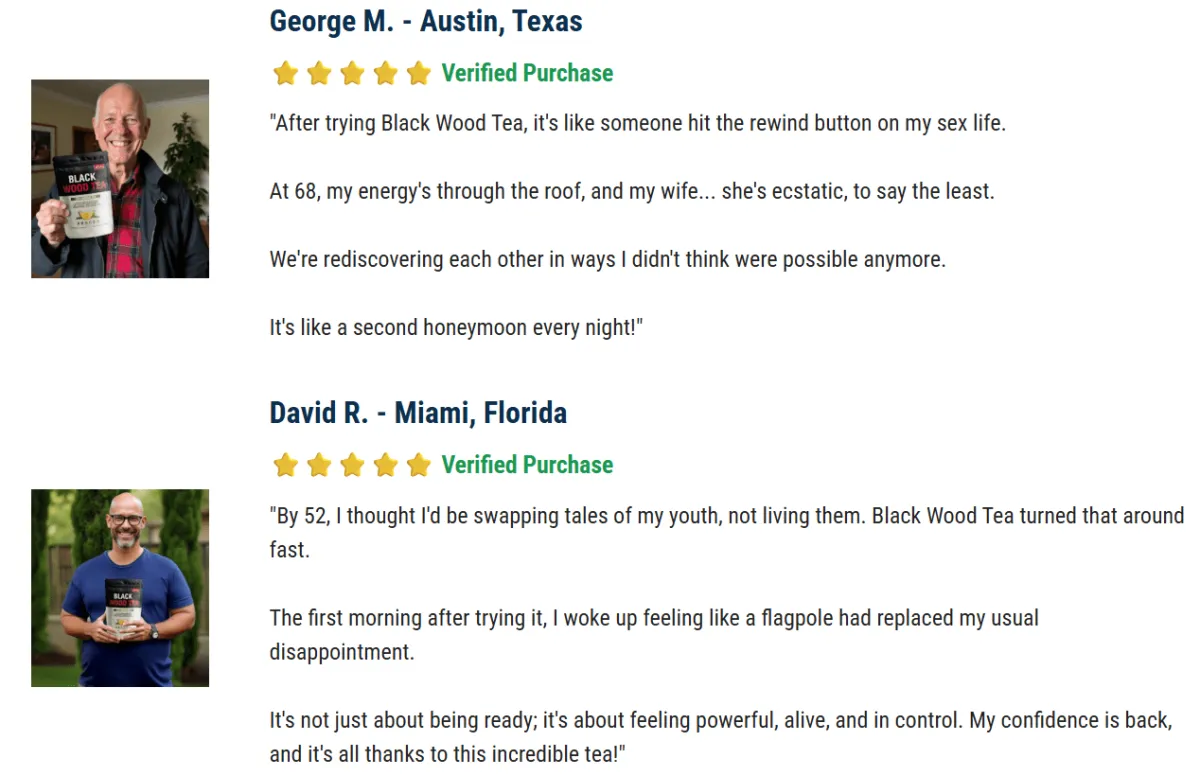1200x776 pixels.
Task: Click the sentence starting "At 68, my energy's"
Action: click(632, 191)
